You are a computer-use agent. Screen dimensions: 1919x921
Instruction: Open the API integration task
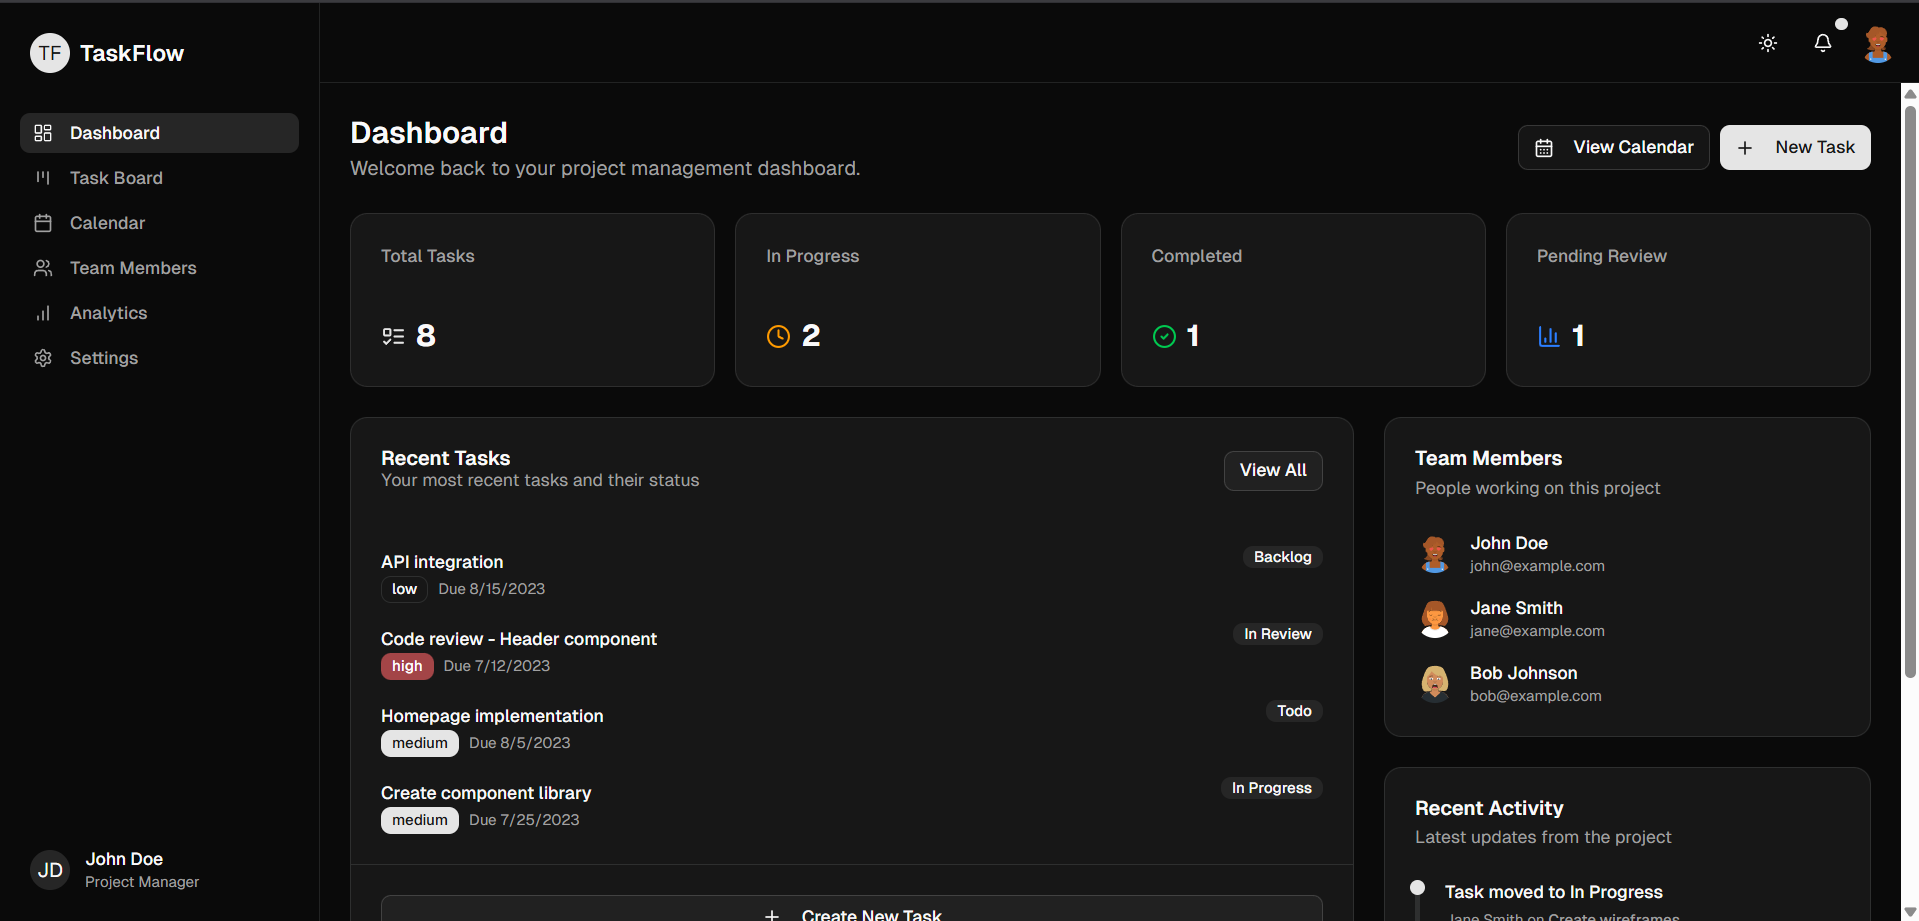point(442,562)
